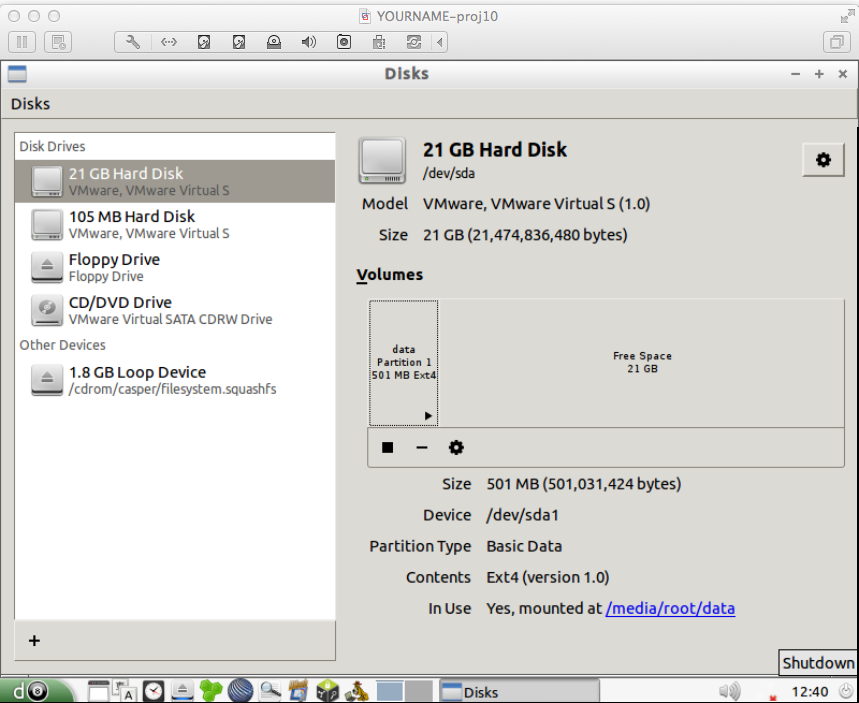This screenshot has width=859, height=703.
Task: Click the camera device icon in VMware toolbar
Action: [x=344, y=42]
